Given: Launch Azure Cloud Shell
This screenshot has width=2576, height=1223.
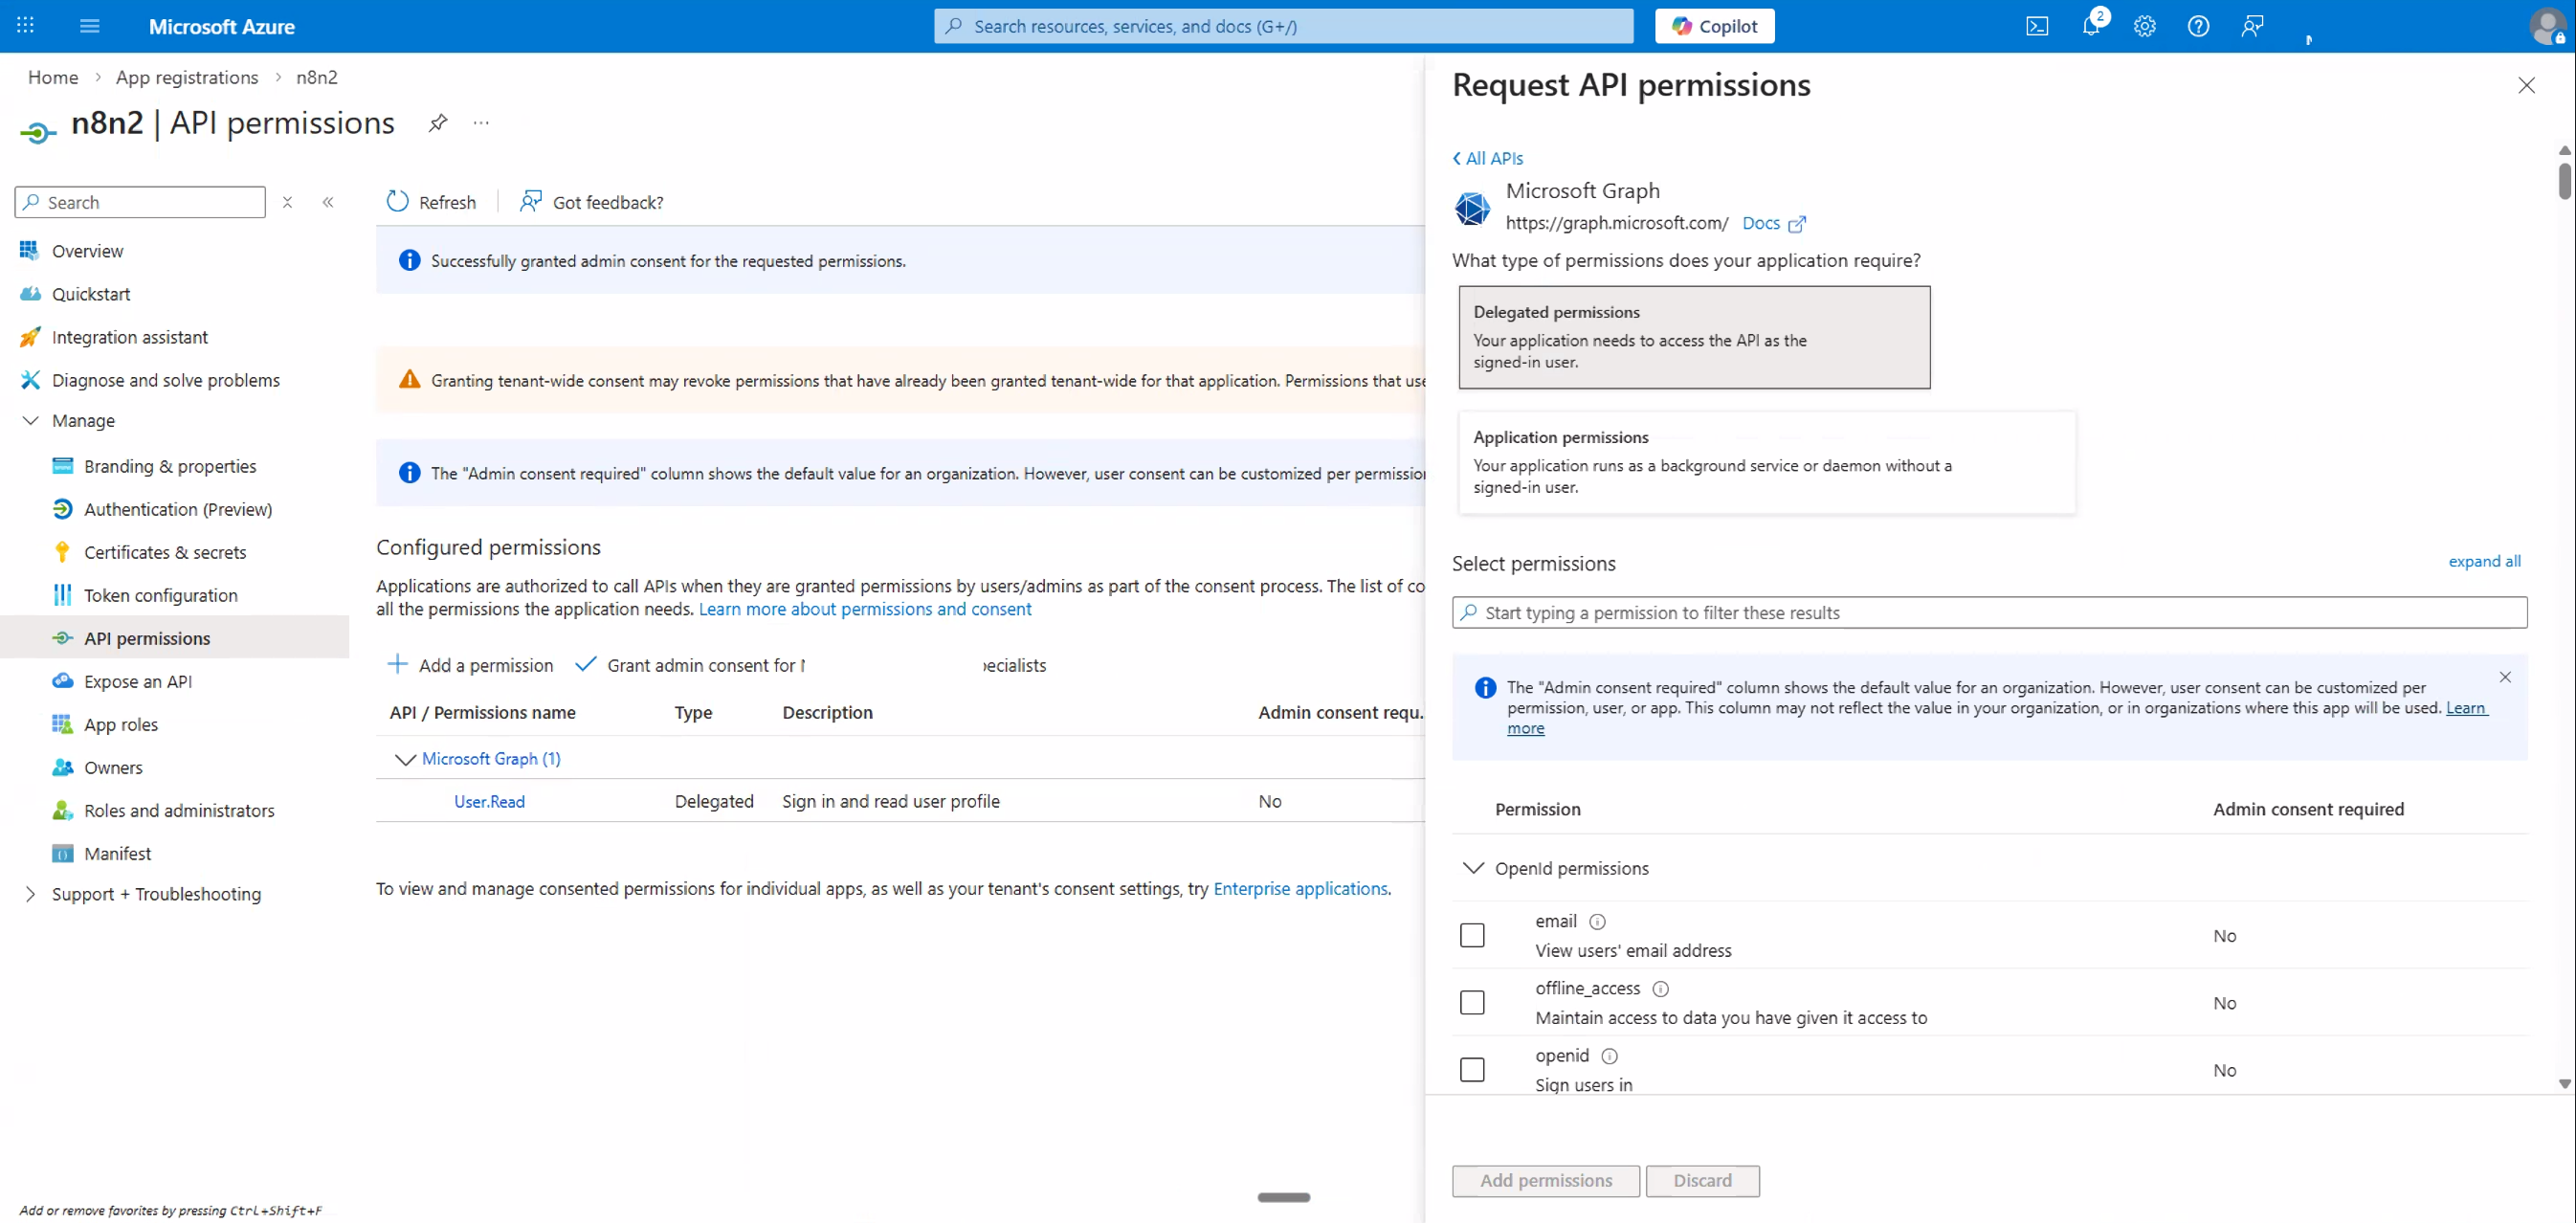Looking at the screenshot, I should 2037,26.
